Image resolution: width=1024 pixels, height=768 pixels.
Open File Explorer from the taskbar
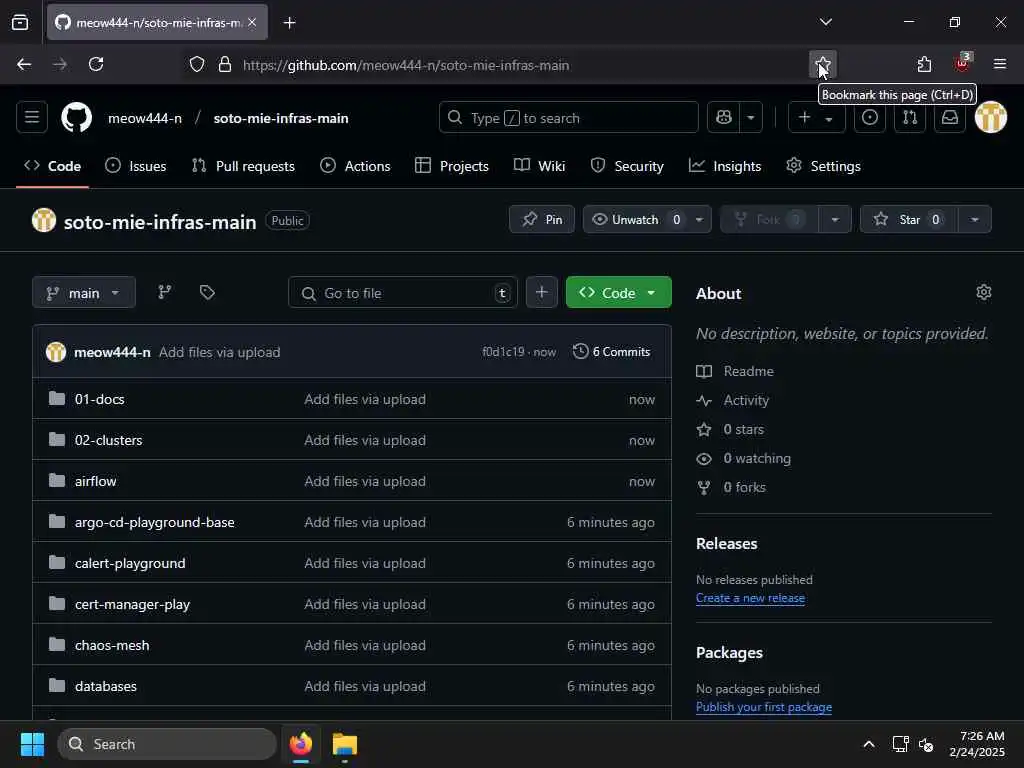point(344,744)
